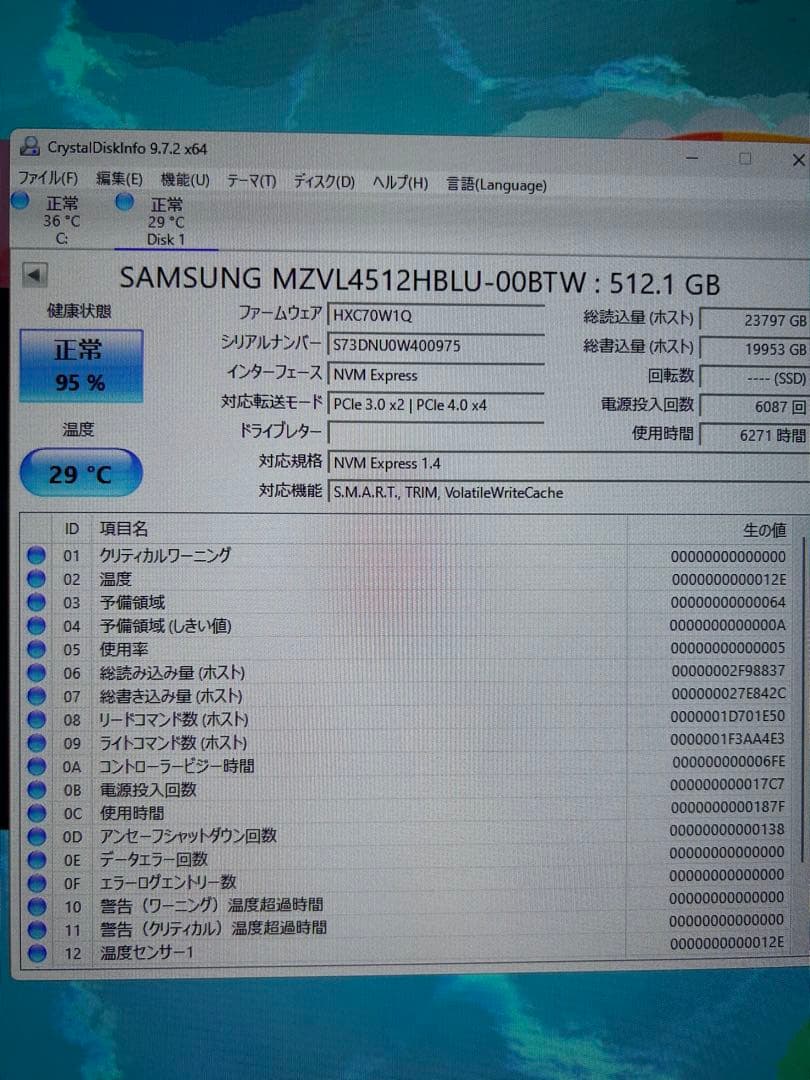810x1080 pixels.
Task: Open the テーマ(T) menu
Action: tap(251, 181)
